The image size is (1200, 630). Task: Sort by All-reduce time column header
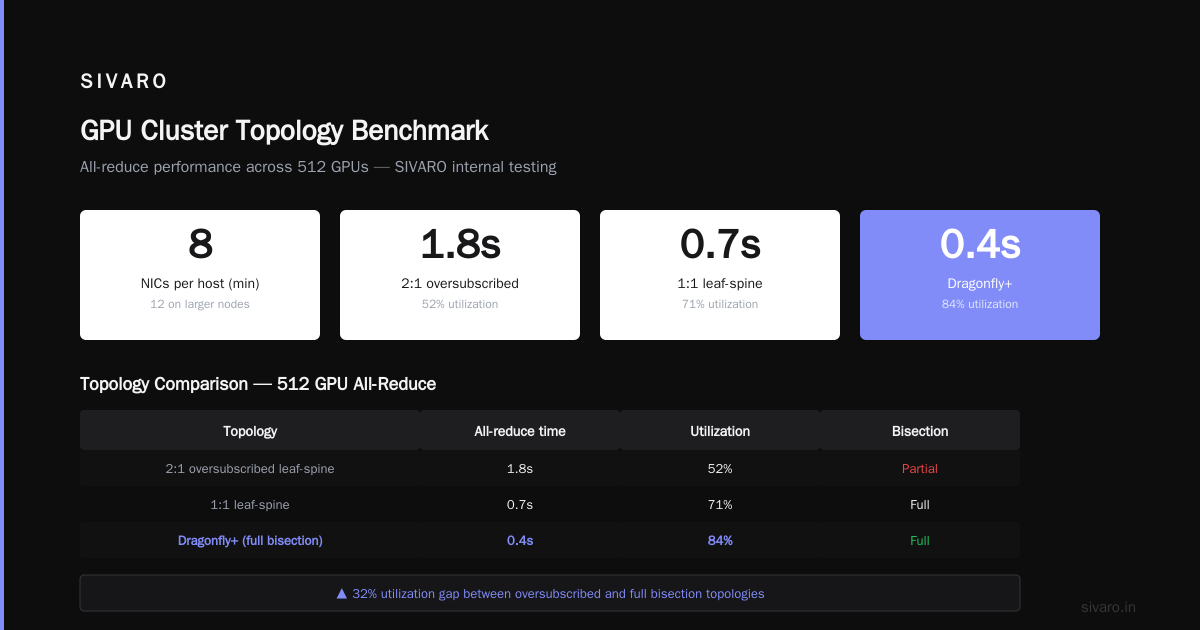[x=520, y=431]
